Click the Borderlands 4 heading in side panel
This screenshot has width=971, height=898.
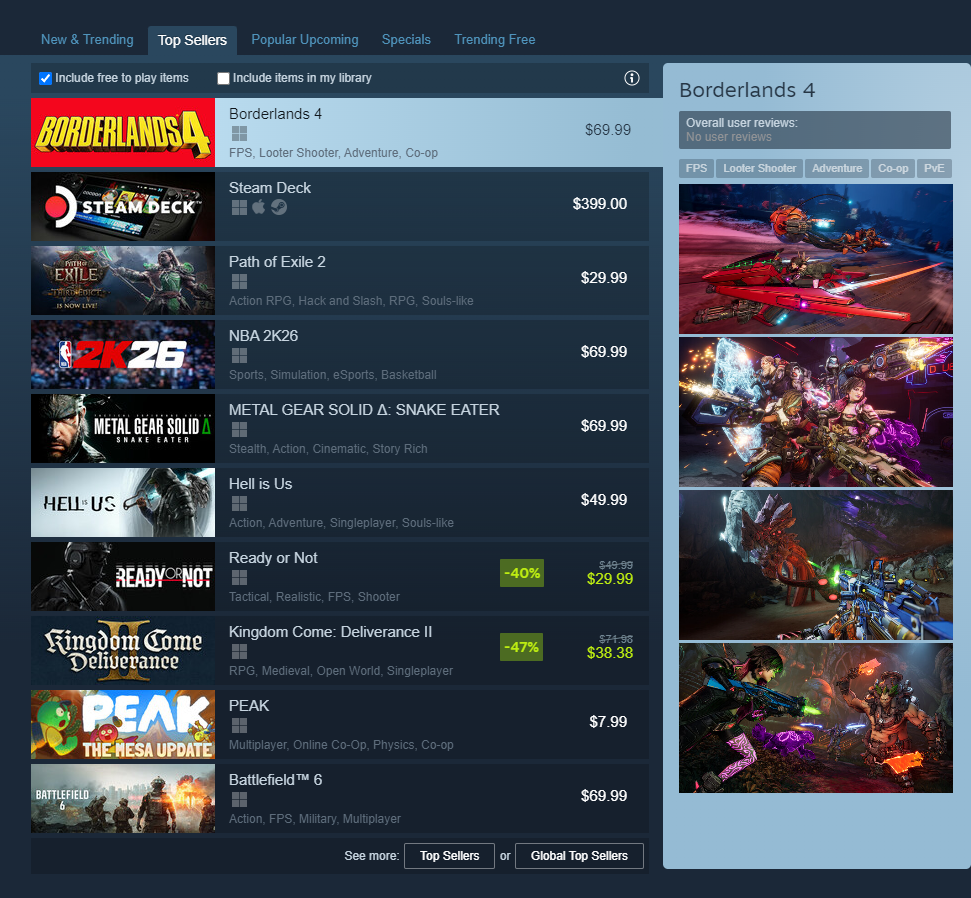tap(747, 90)
